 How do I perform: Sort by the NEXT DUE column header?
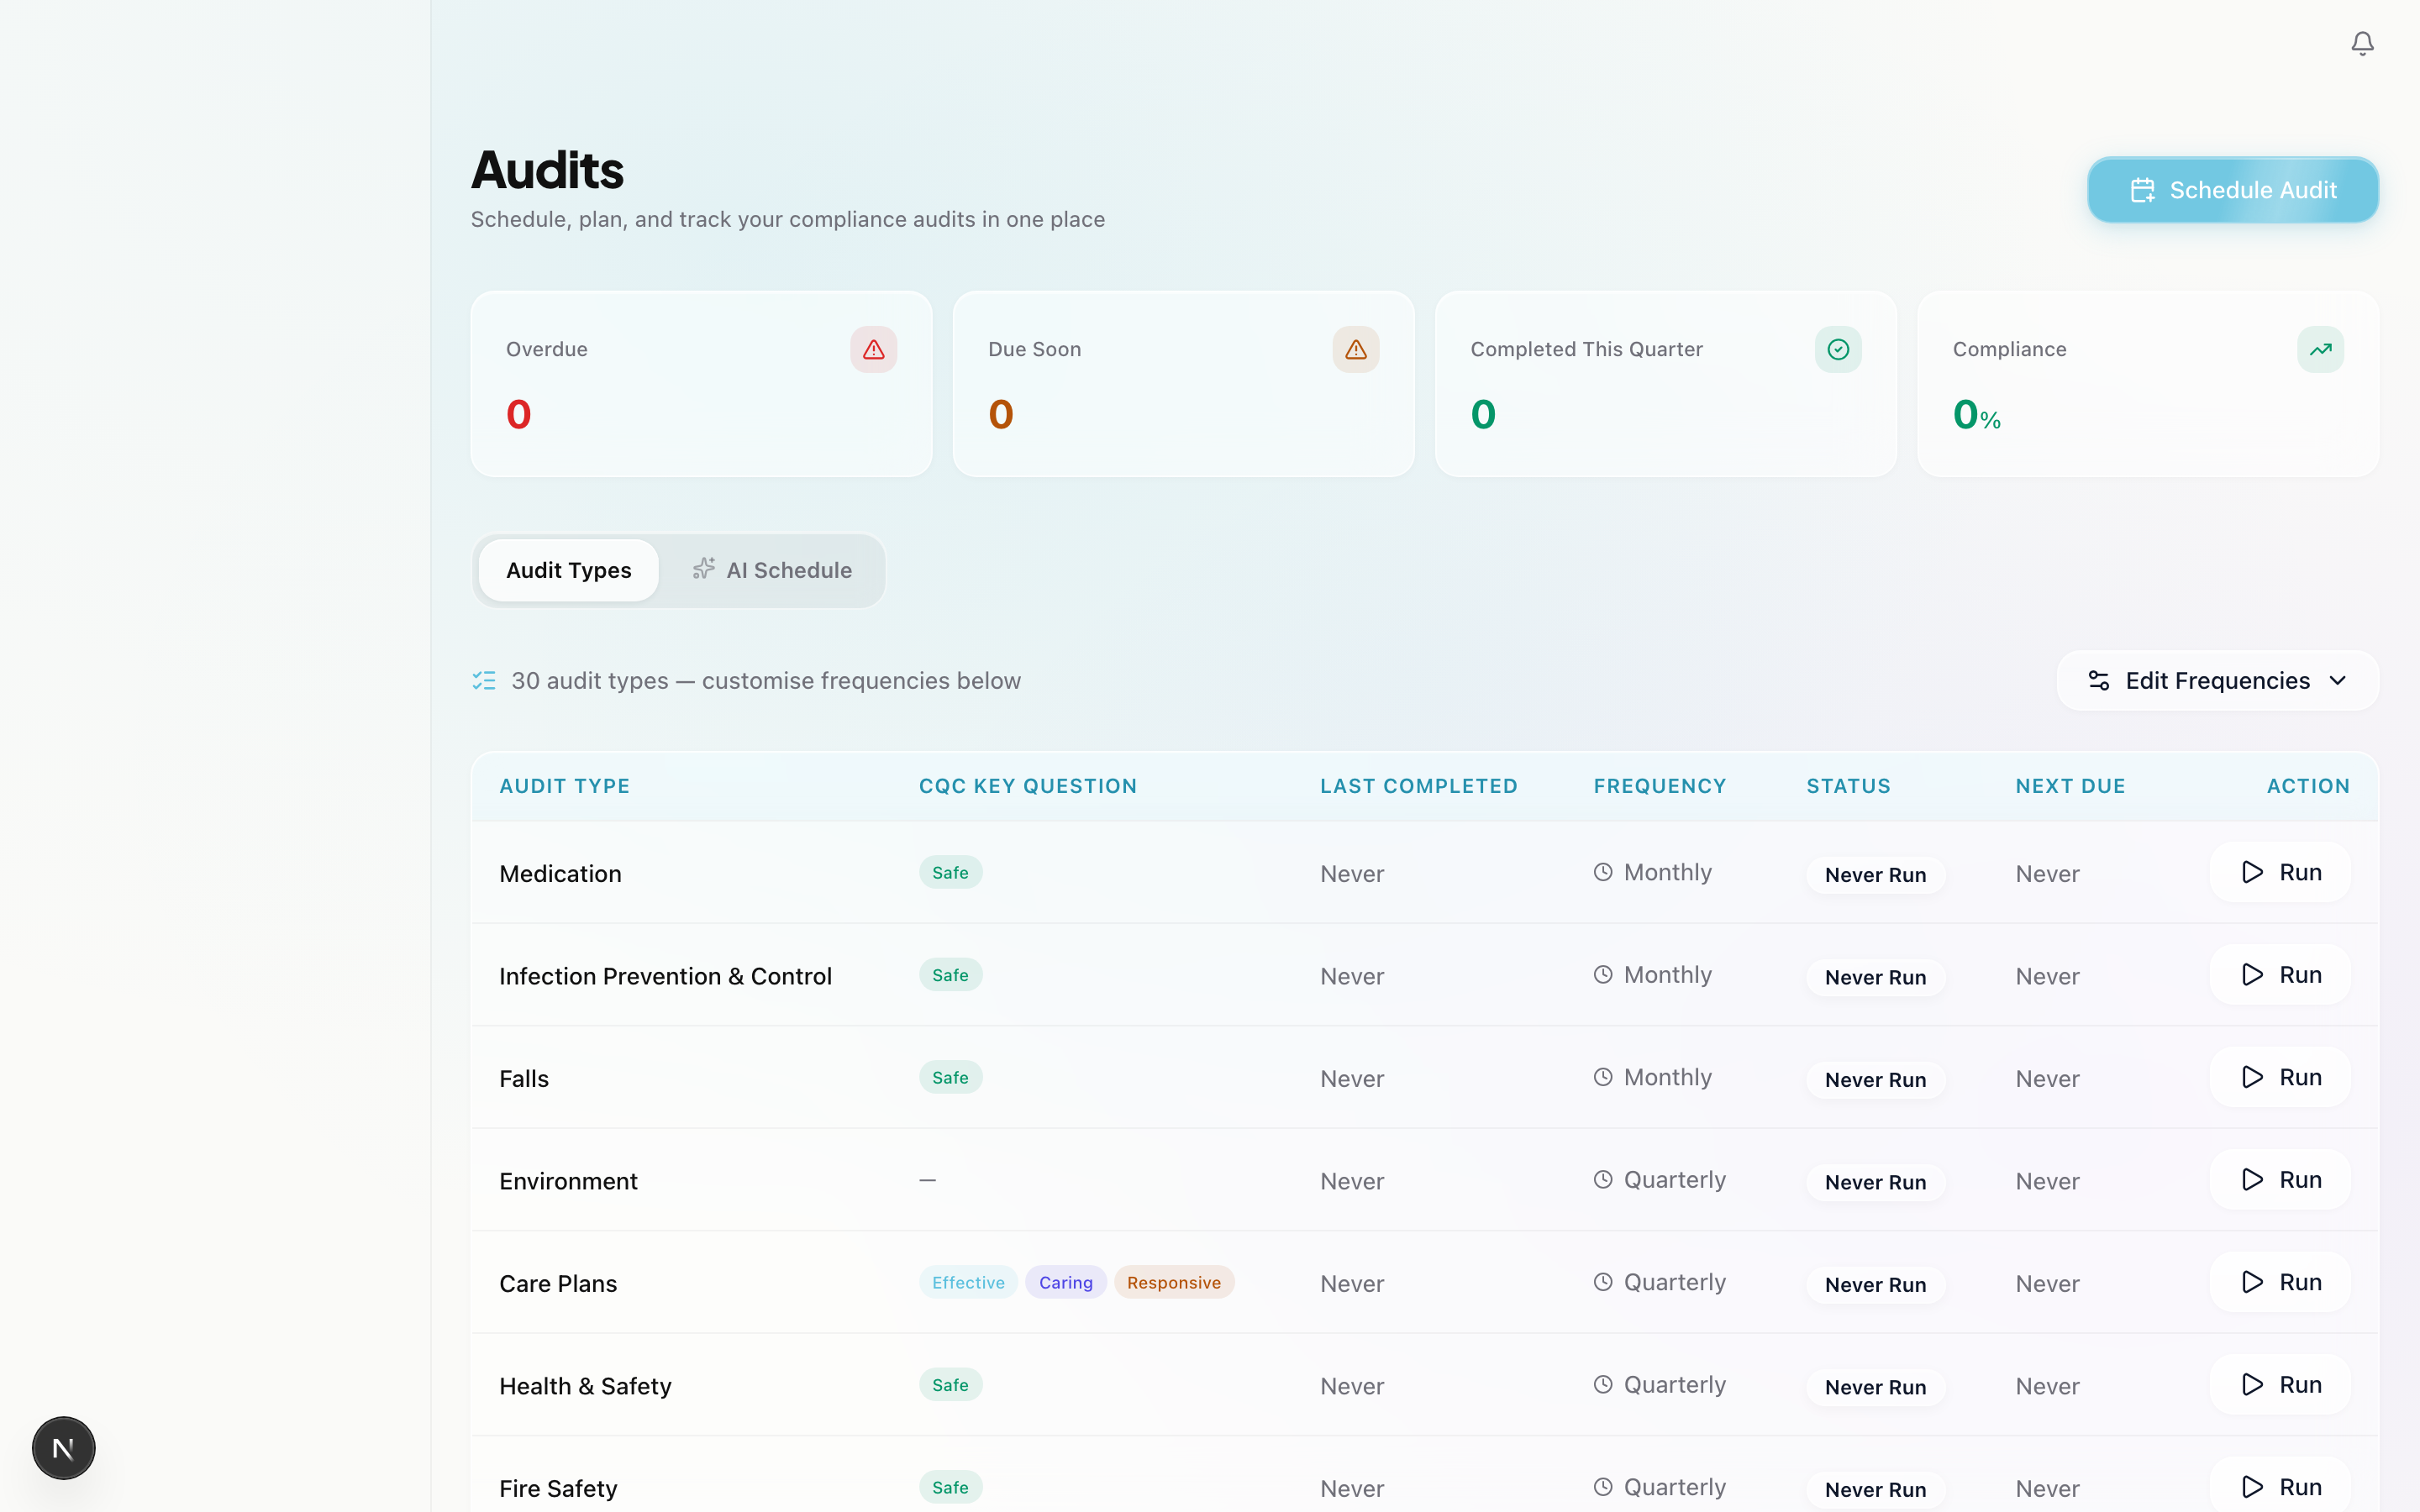coord(2070,786)
